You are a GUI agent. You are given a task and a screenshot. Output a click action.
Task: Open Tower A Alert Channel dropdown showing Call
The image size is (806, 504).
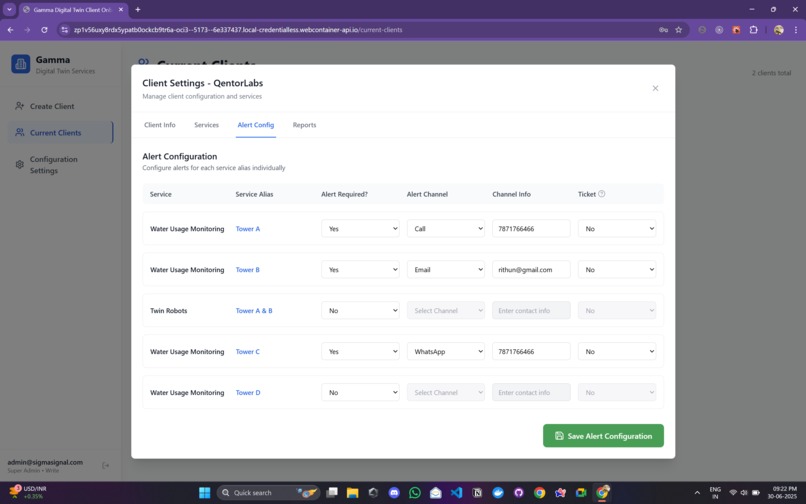point(446,228)
